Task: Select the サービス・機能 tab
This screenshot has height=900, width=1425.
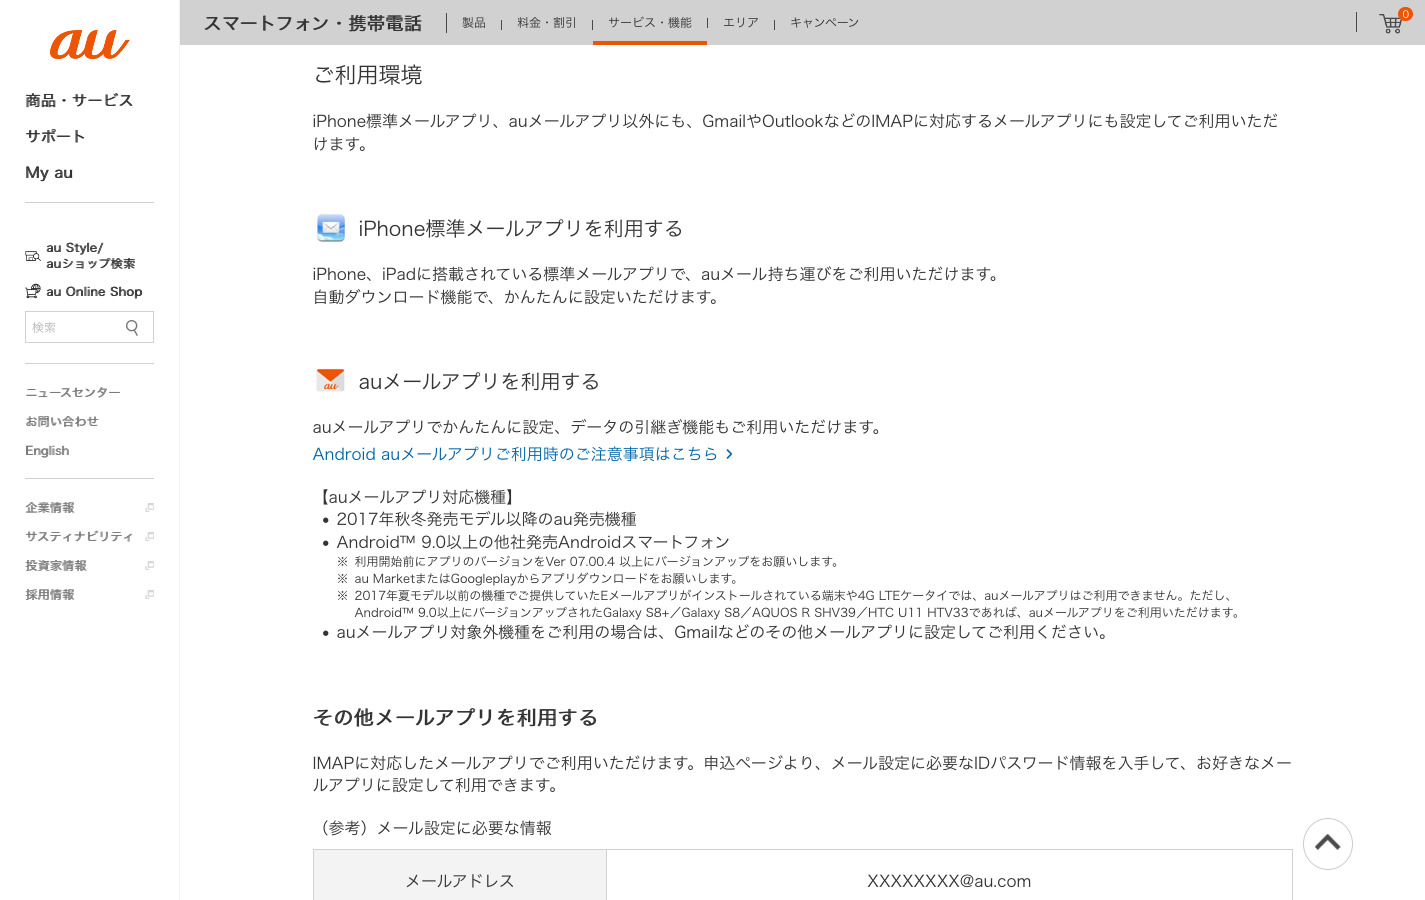Action: tap(650, 23)
